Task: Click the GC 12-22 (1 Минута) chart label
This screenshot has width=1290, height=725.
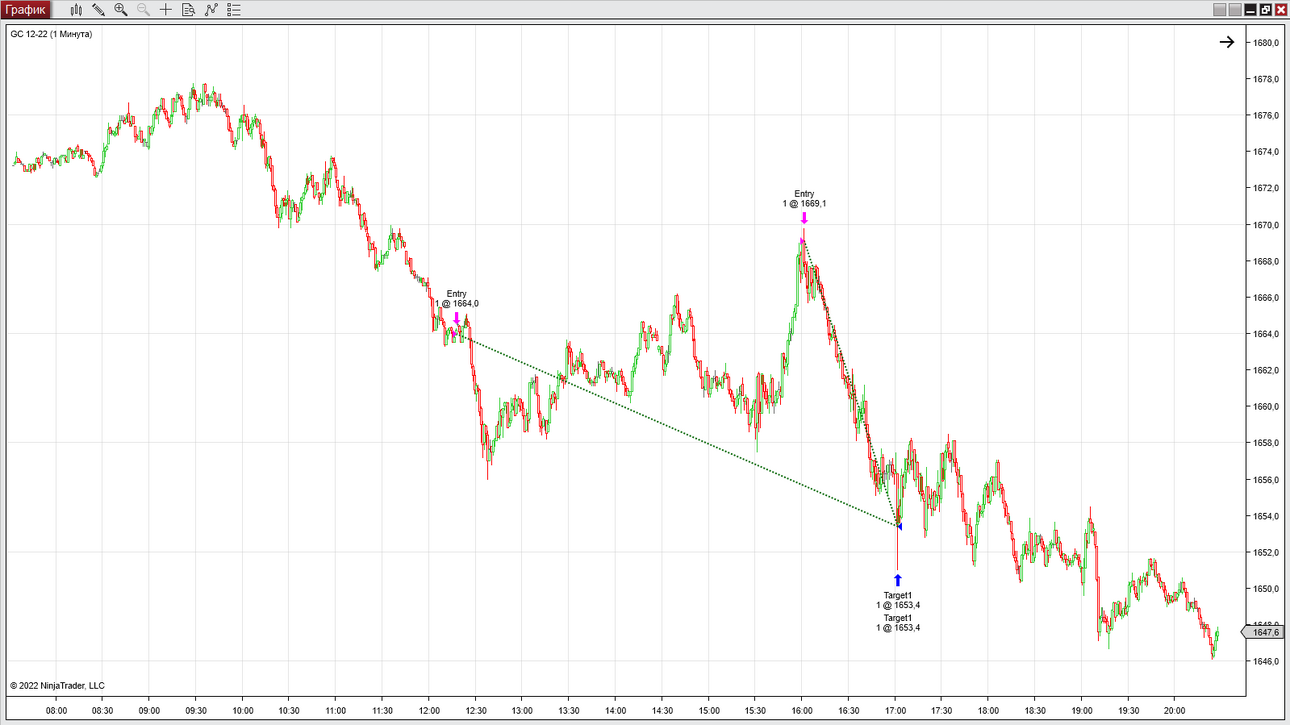Action: click(51, 34)
